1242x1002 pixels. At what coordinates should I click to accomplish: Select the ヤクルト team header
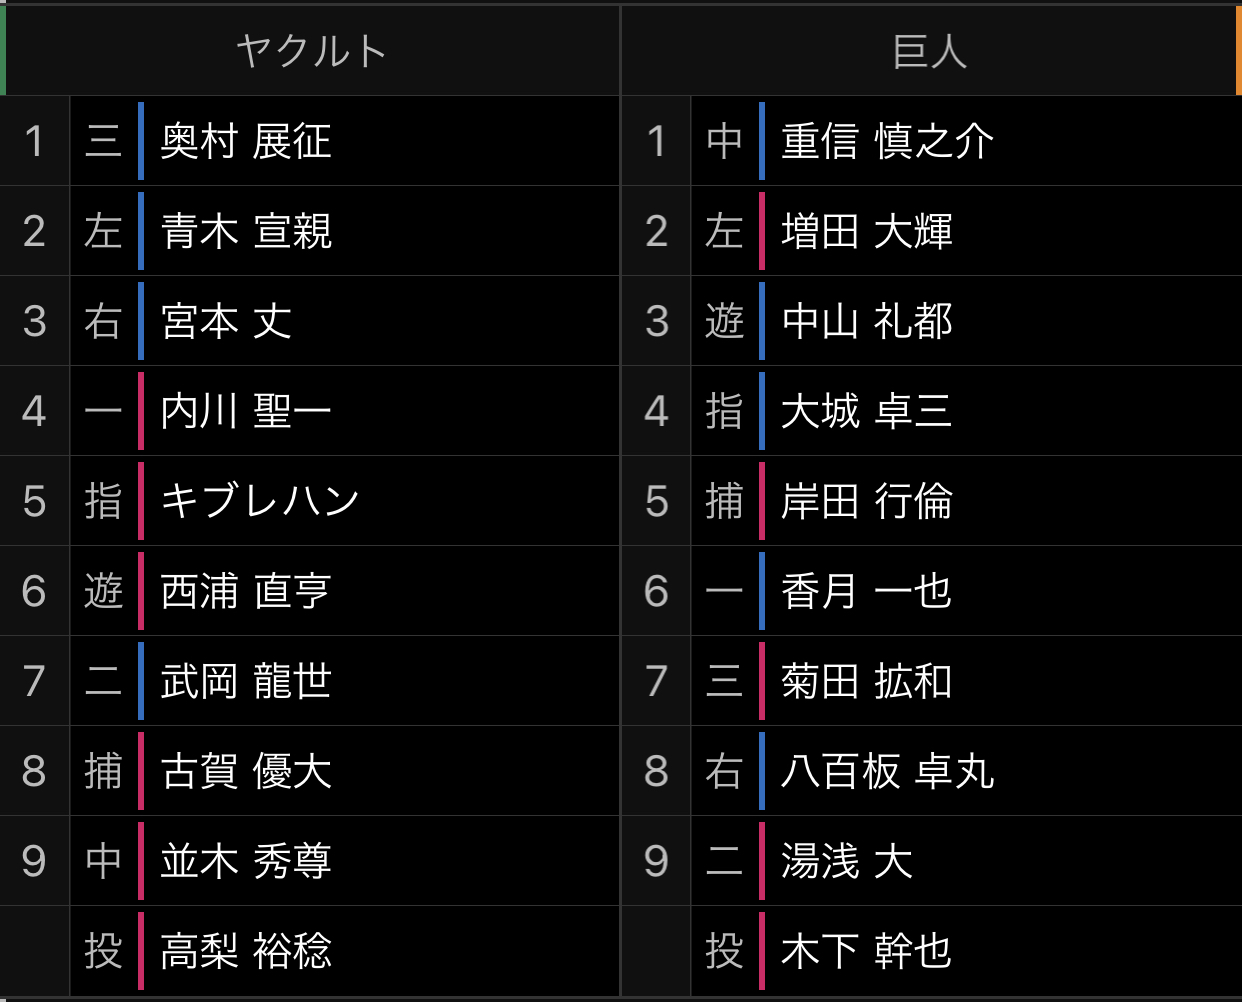(x=311, y=51)
